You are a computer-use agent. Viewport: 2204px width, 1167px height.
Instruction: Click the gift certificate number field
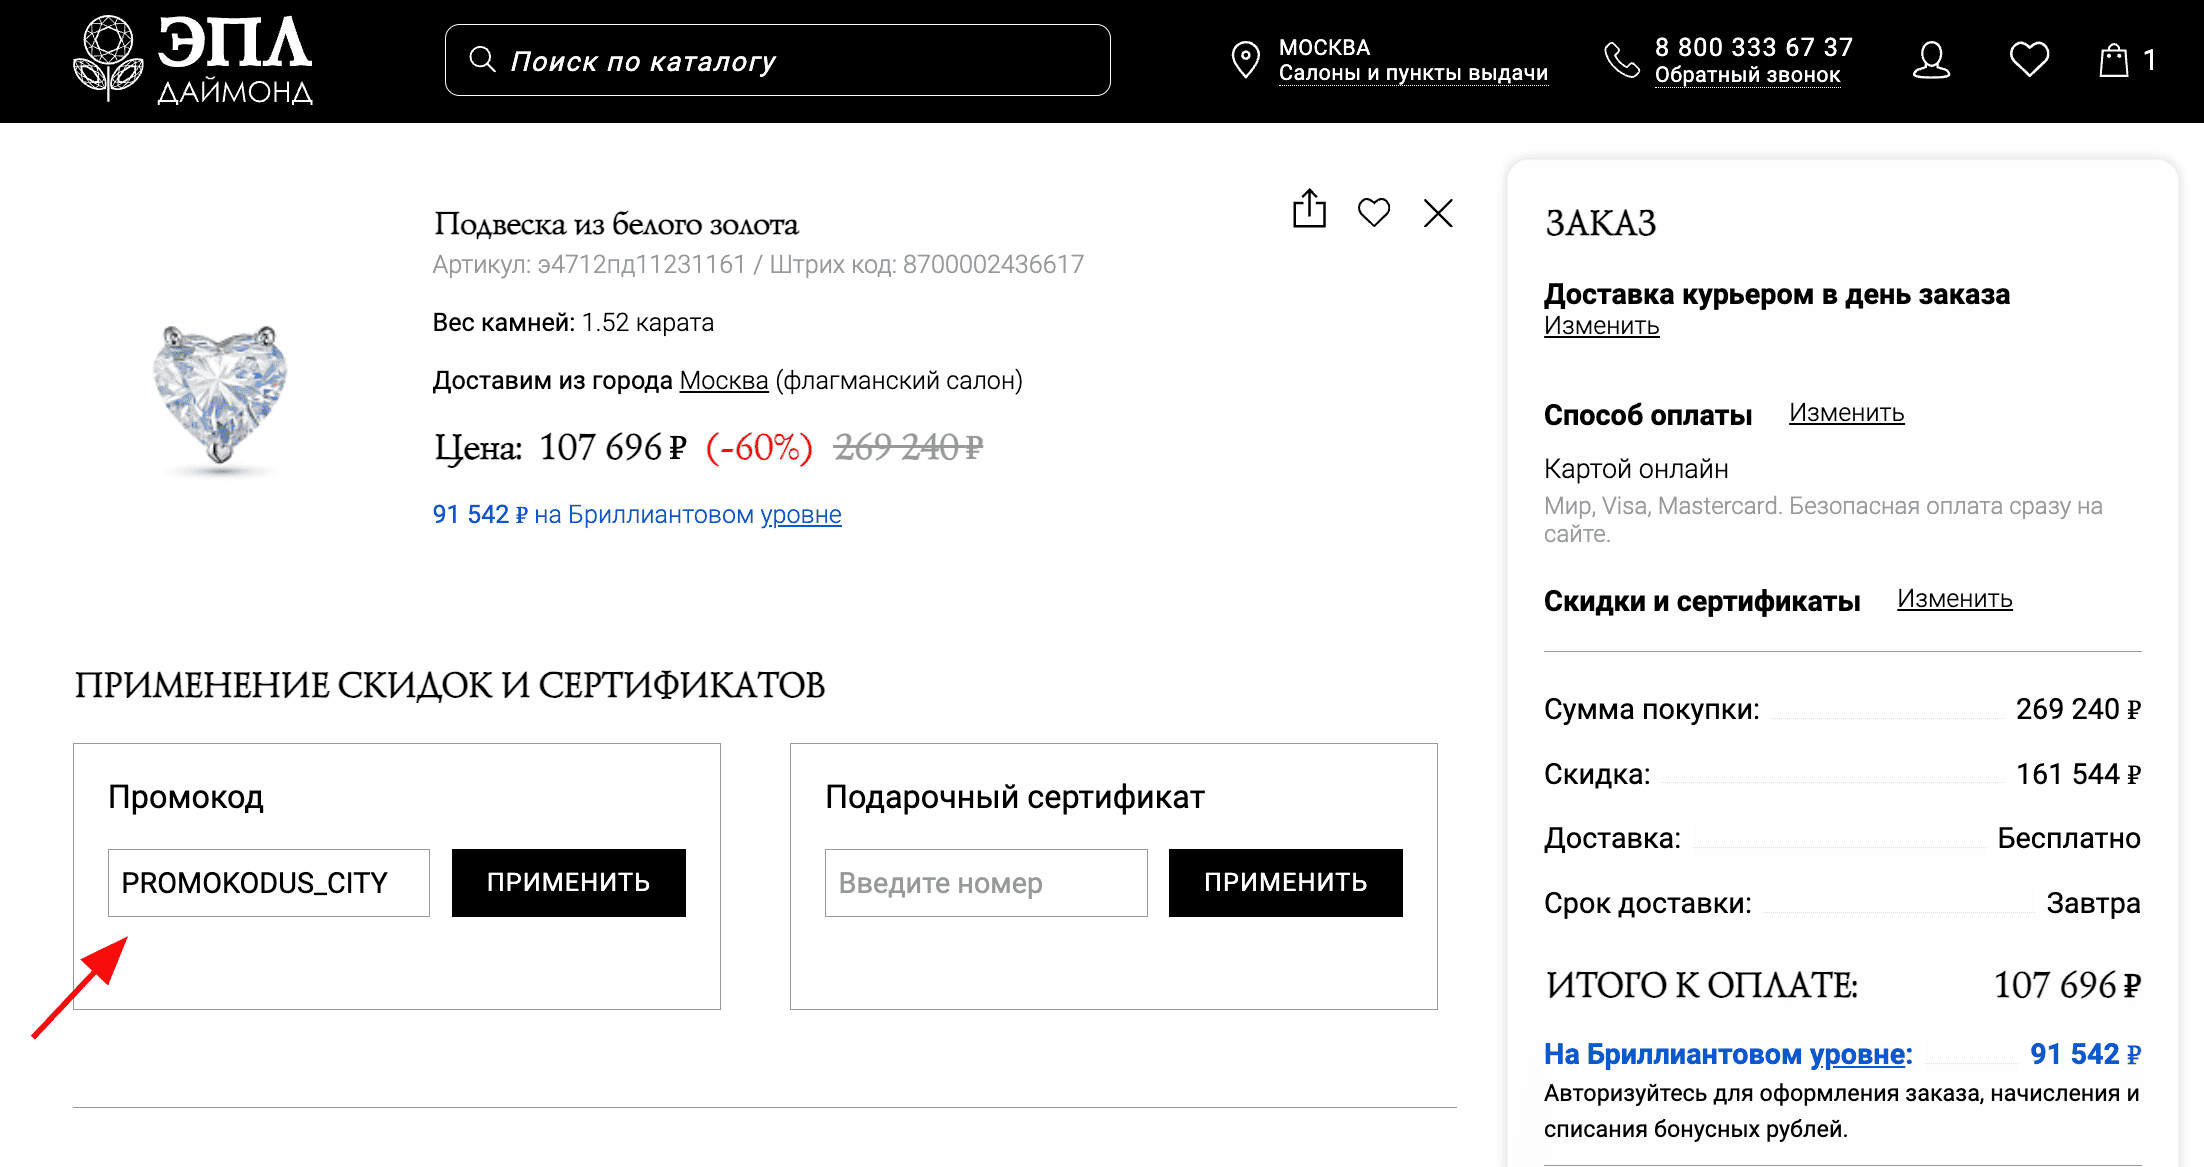(985, 882)
